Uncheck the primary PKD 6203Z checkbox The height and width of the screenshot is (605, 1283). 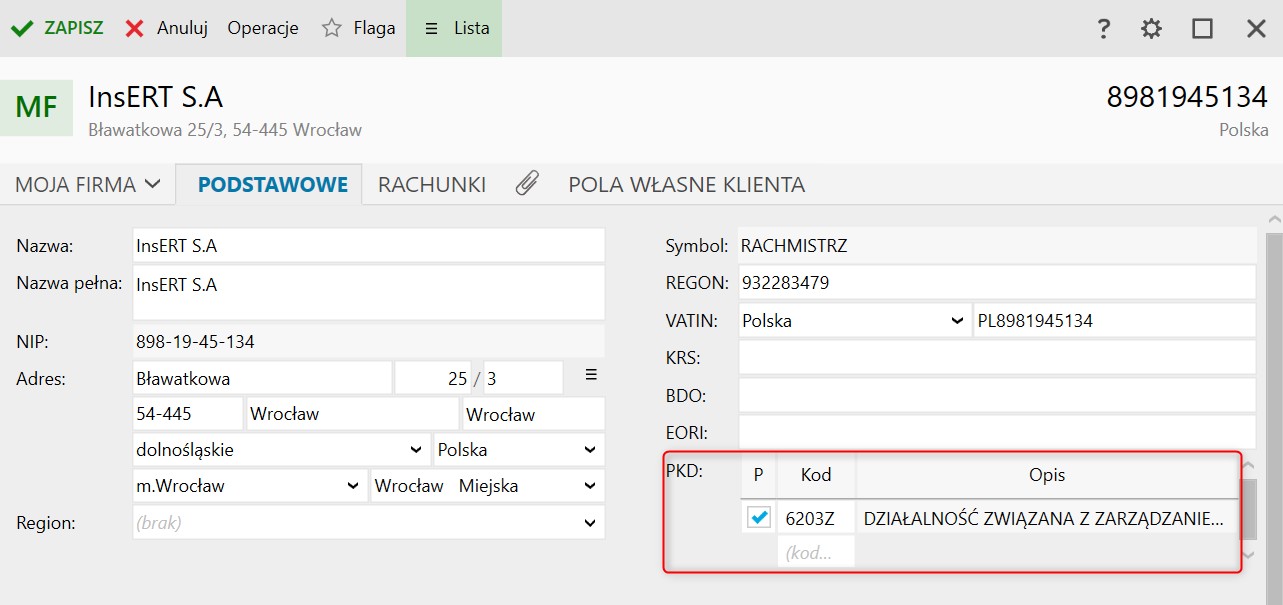tap(759, 517)
